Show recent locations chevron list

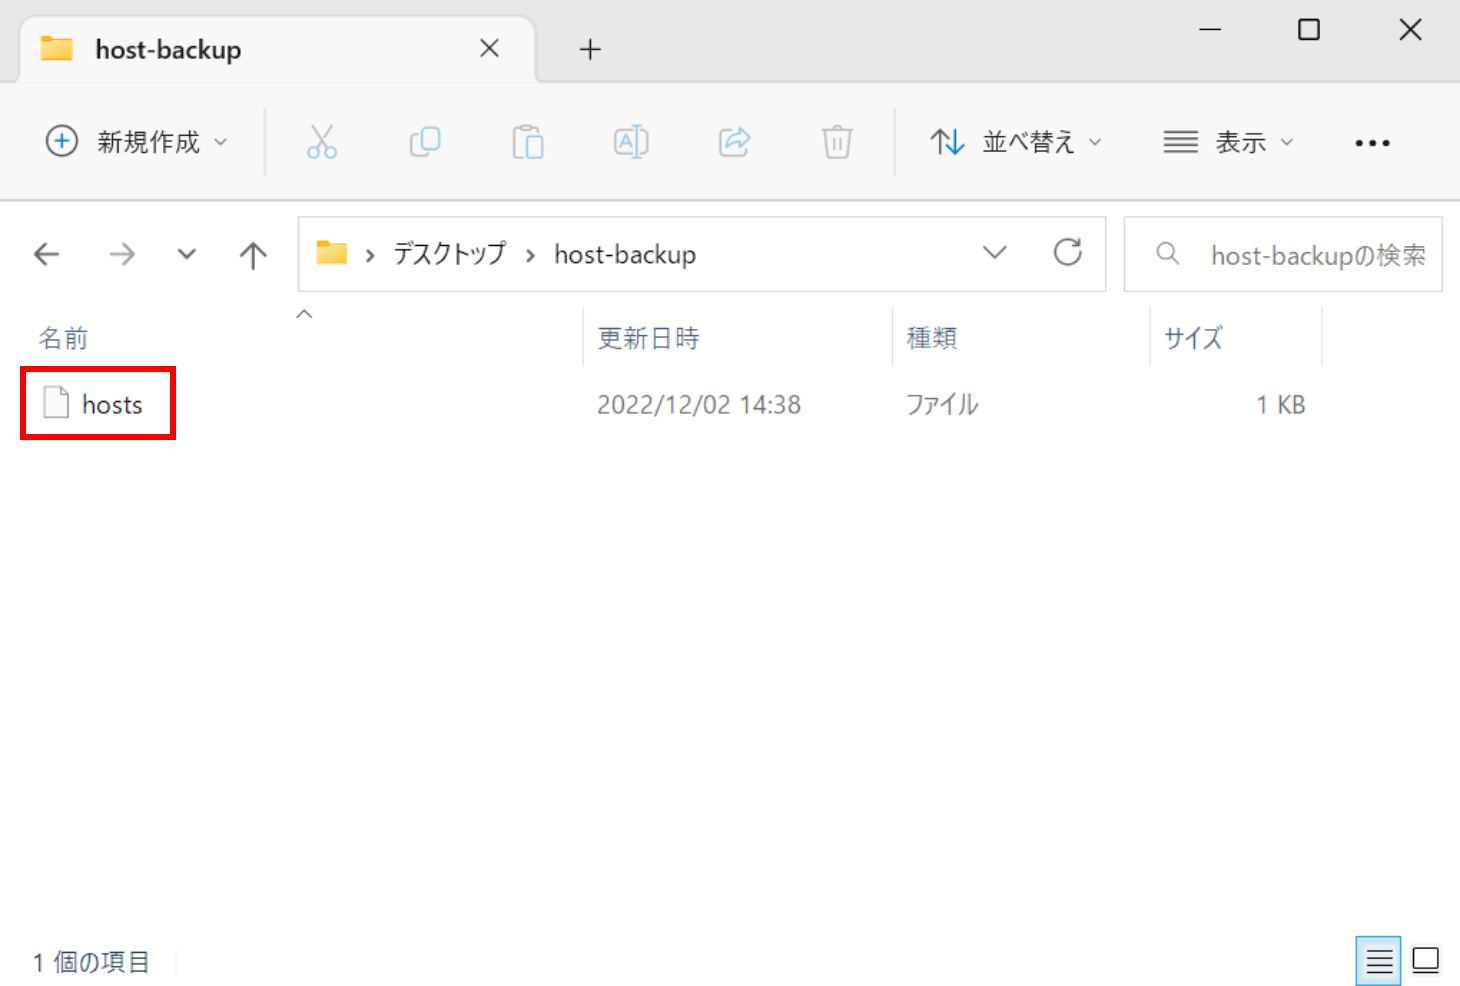[186, 255]
